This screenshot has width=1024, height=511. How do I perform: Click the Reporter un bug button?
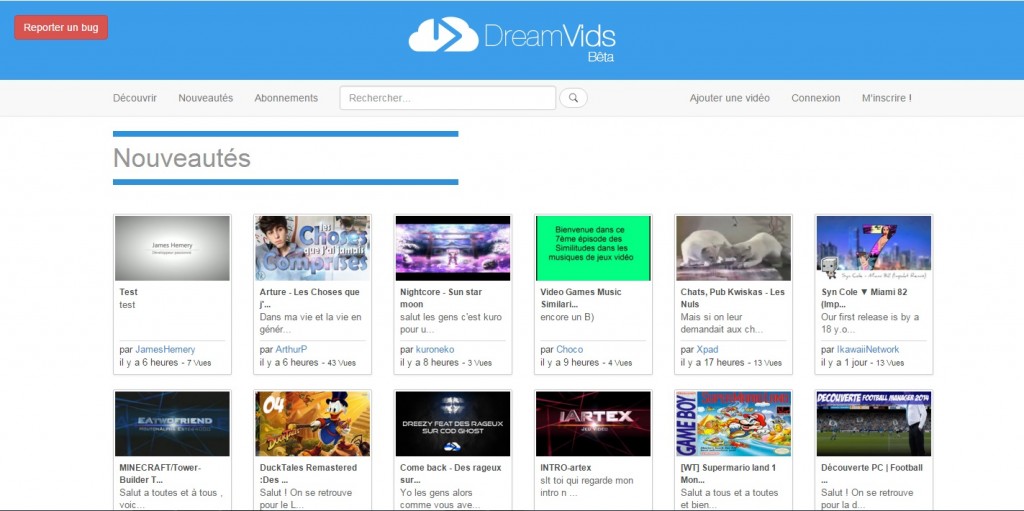pos(61,27)
